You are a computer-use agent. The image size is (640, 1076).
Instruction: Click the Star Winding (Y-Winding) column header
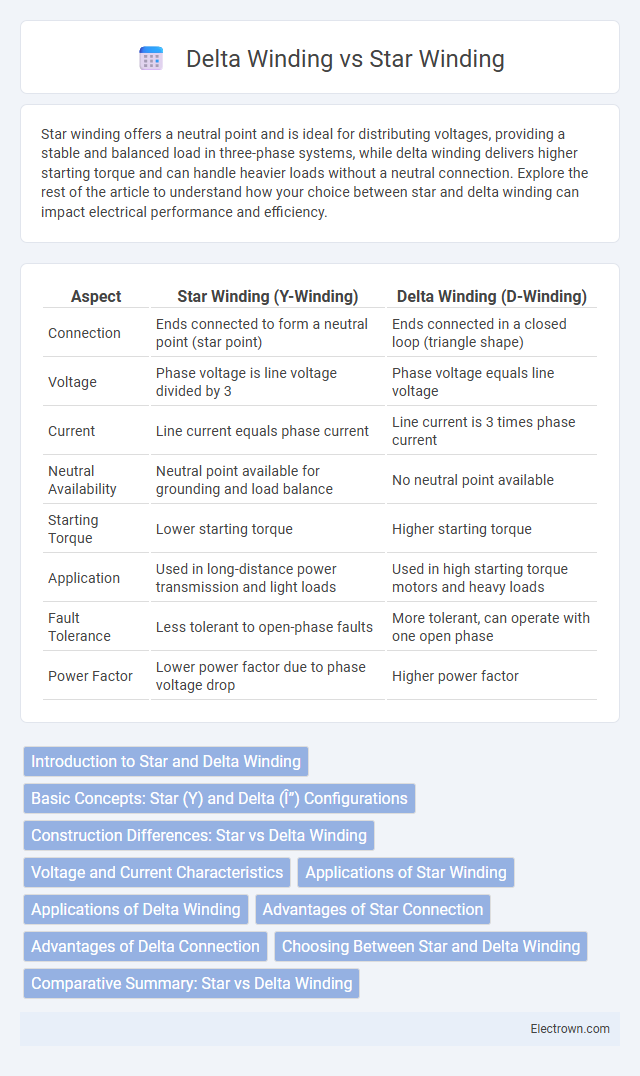[x=268, y=296]
